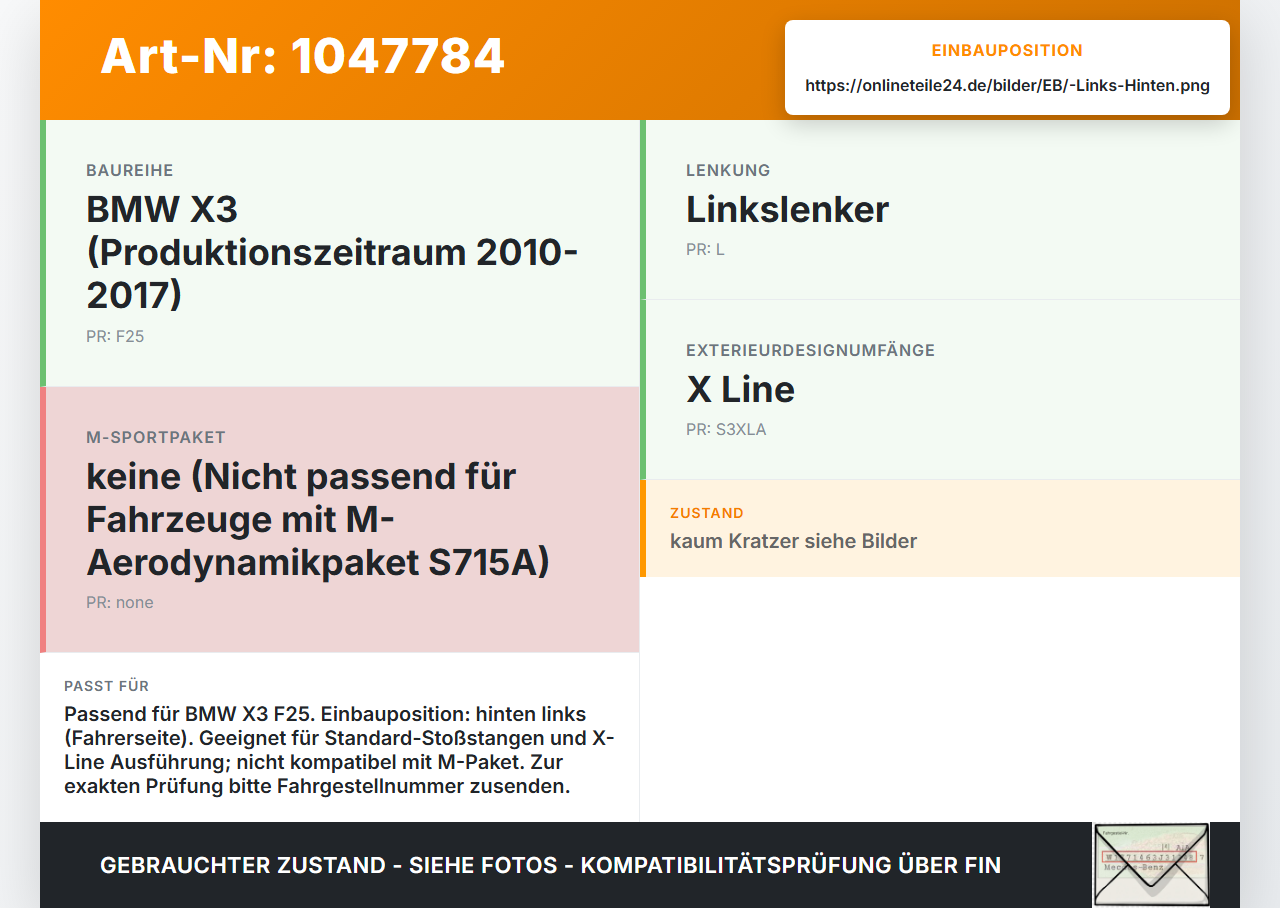Click the LENKUNG label
The height and width of the screenshot is (909, 1280).
point(728,170)
